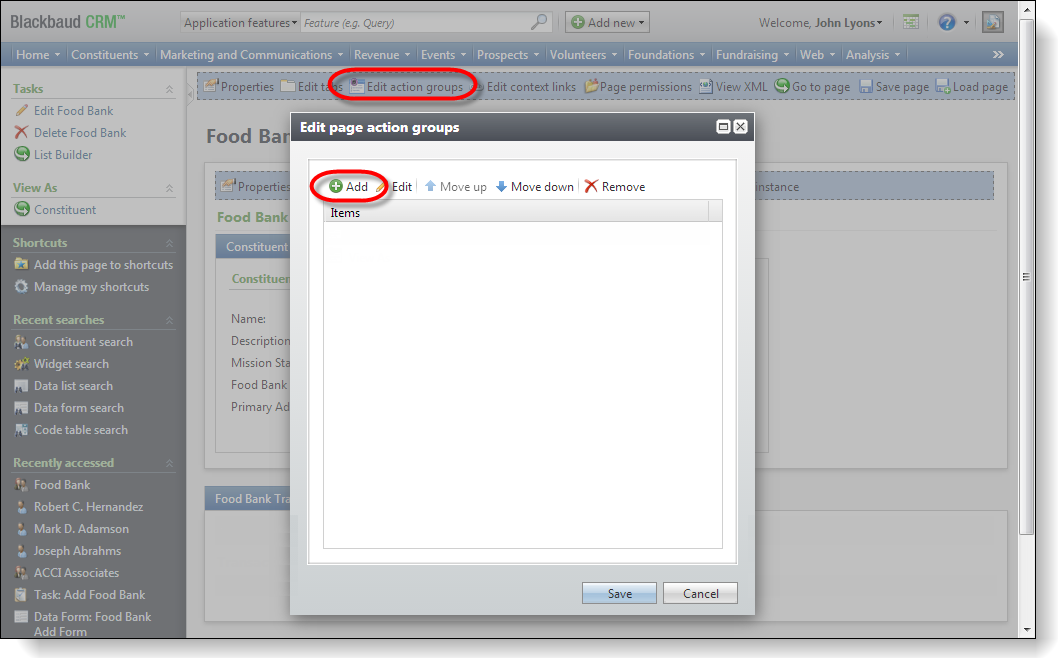
Task: Click the Save page disk icon
Action: point(865,87)
